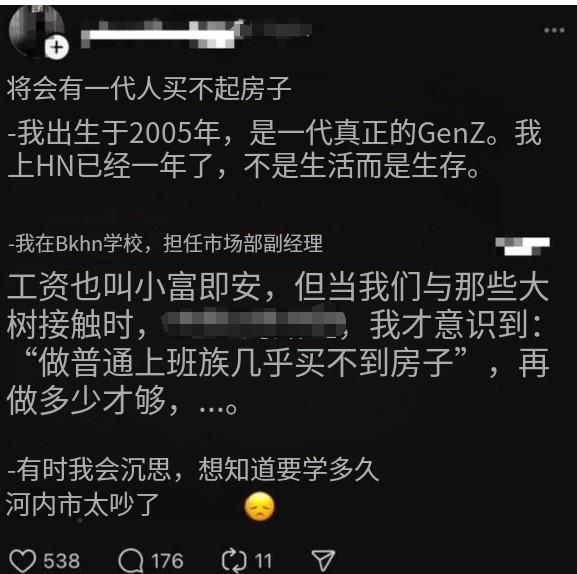Tap the paragraph starting 我出生于2005年
Viewport: 577px width, 574px height.
(x=275, y=149)
